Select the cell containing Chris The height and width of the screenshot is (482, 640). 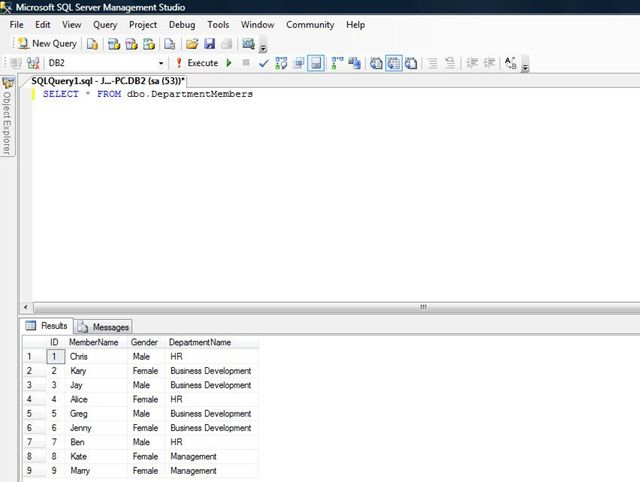[97, 356]
